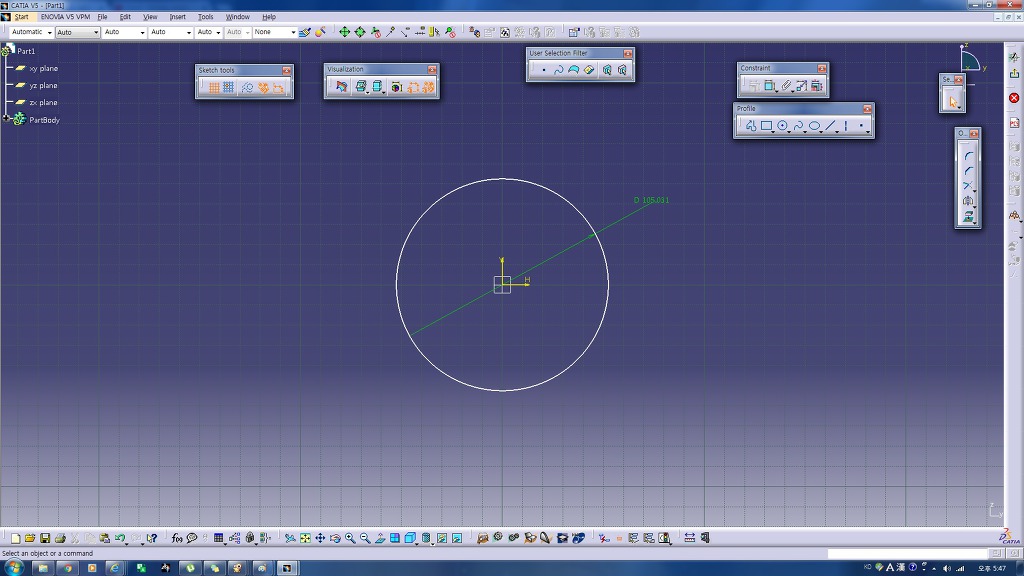
Task: Choose the Circle tool in Profile toolbar
Action: point(782,126)
